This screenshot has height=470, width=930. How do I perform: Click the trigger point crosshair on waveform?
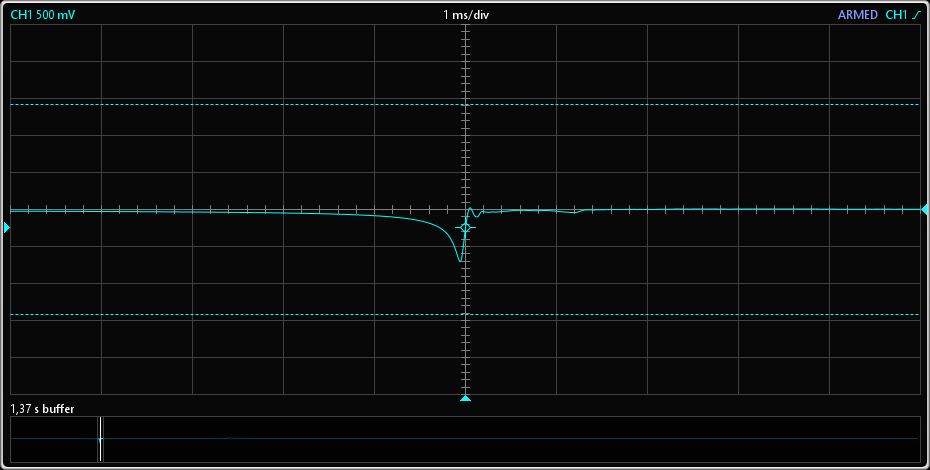466,228
